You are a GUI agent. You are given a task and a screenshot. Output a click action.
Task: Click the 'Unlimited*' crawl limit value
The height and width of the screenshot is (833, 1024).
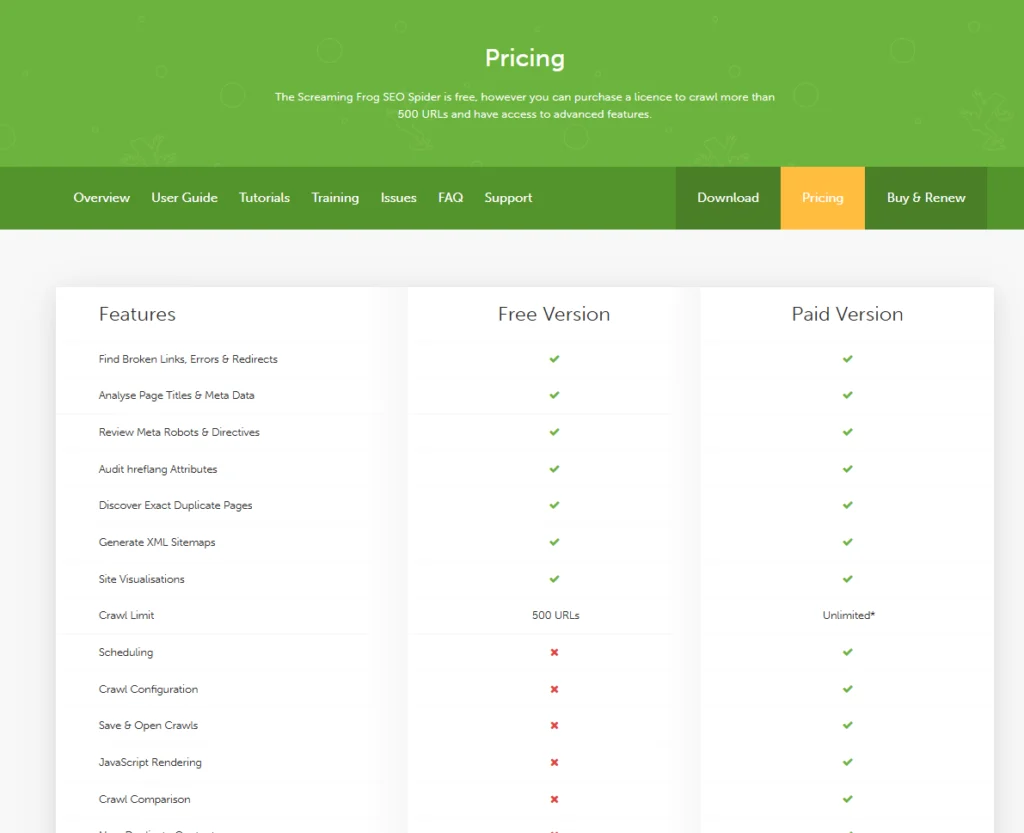848,615
